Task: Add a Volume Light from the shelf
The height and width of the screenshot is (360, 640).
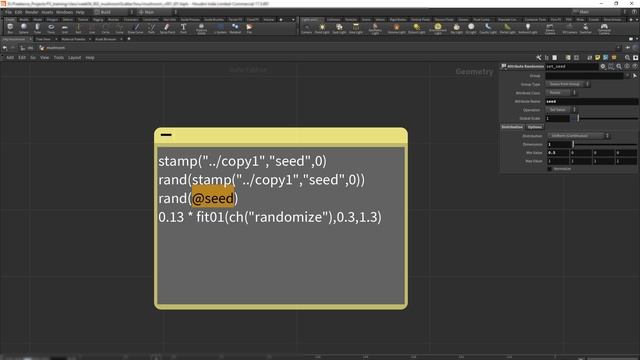Action: coord(396,28)
